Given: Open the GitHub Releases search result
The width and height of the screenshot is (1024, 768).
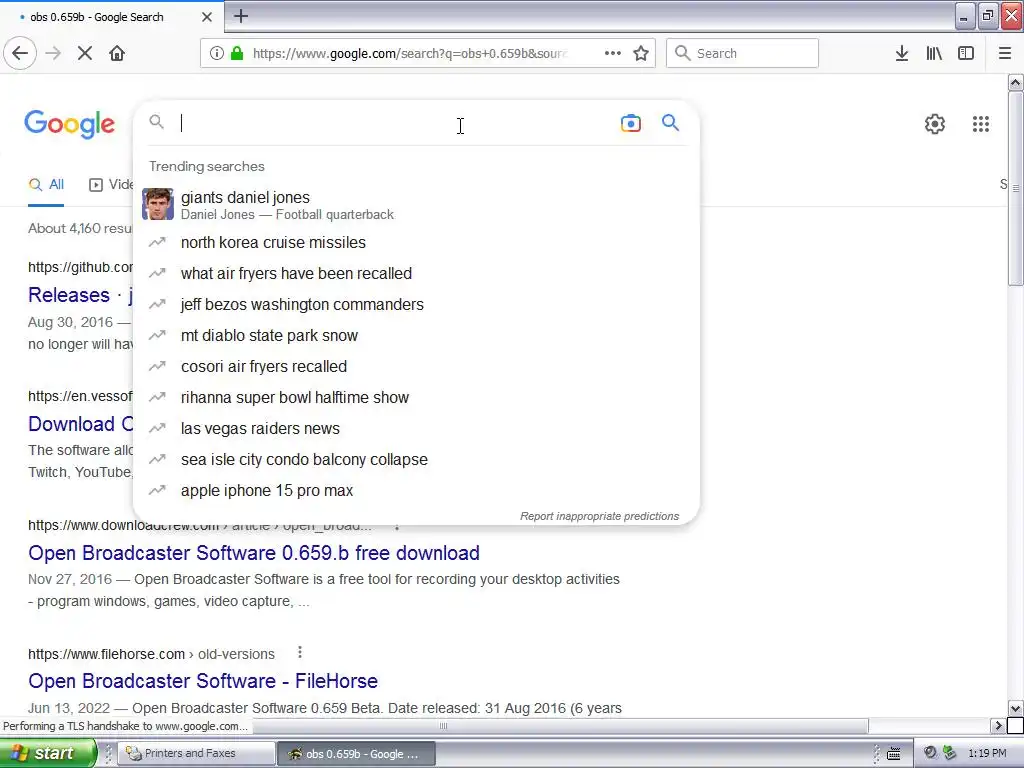Looking at the screenshot, I should [80, 295].
